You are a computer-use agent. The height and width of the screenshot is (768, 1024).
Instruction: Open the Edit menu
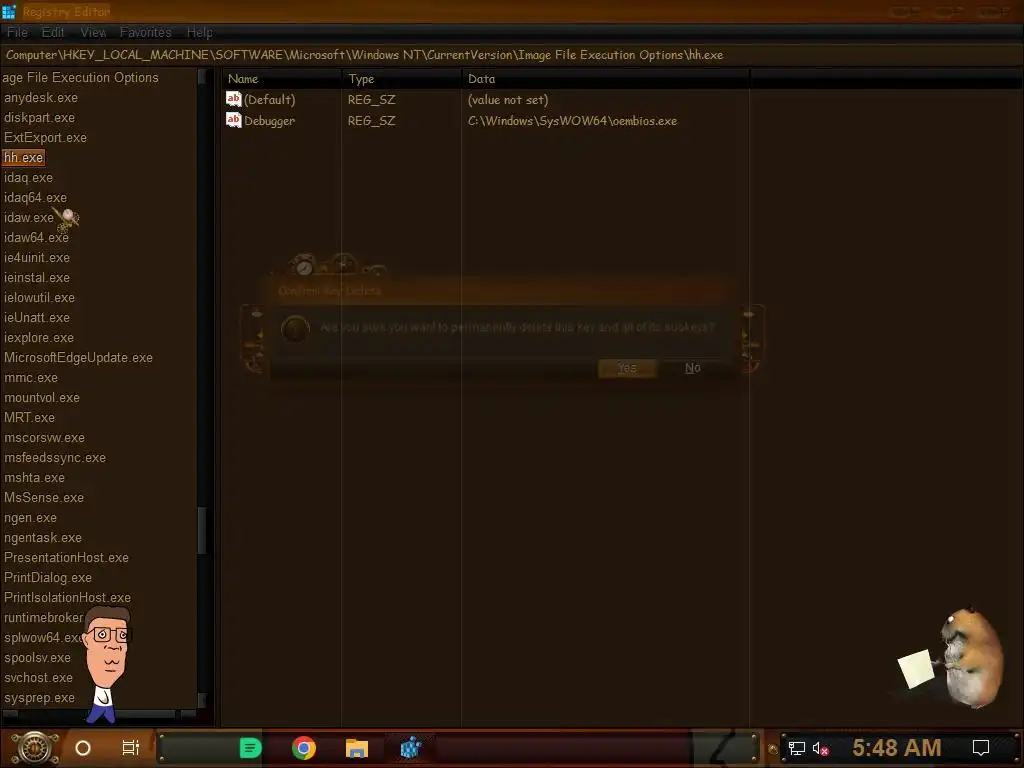point(53,32)
